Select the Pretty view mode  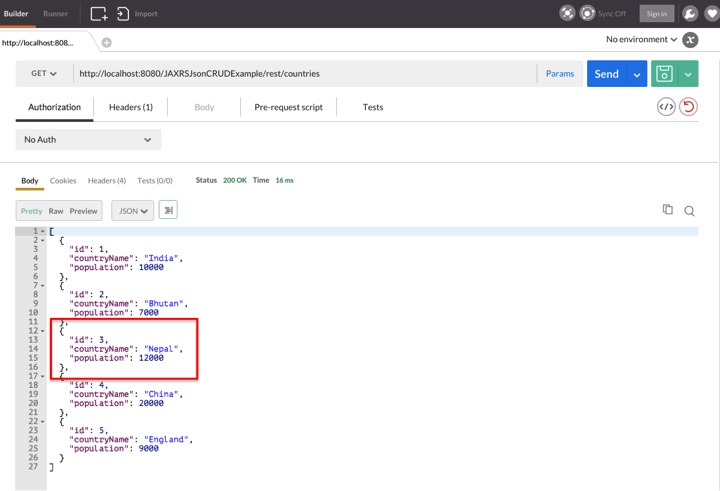31,211
